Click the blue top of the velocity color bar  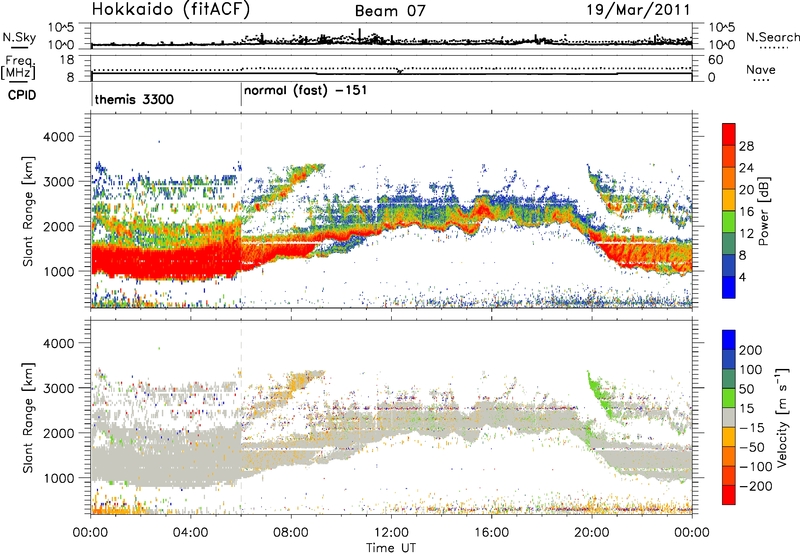point(729,340)
